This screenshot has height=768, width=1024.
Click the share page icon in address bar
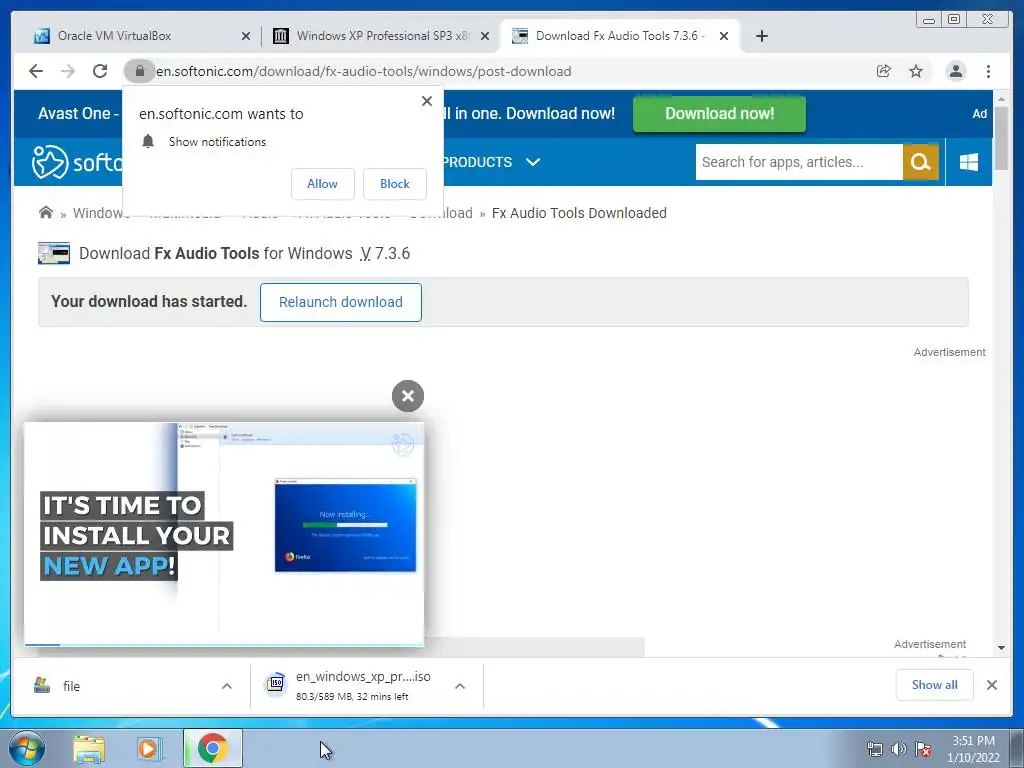[x=884, y=71]
